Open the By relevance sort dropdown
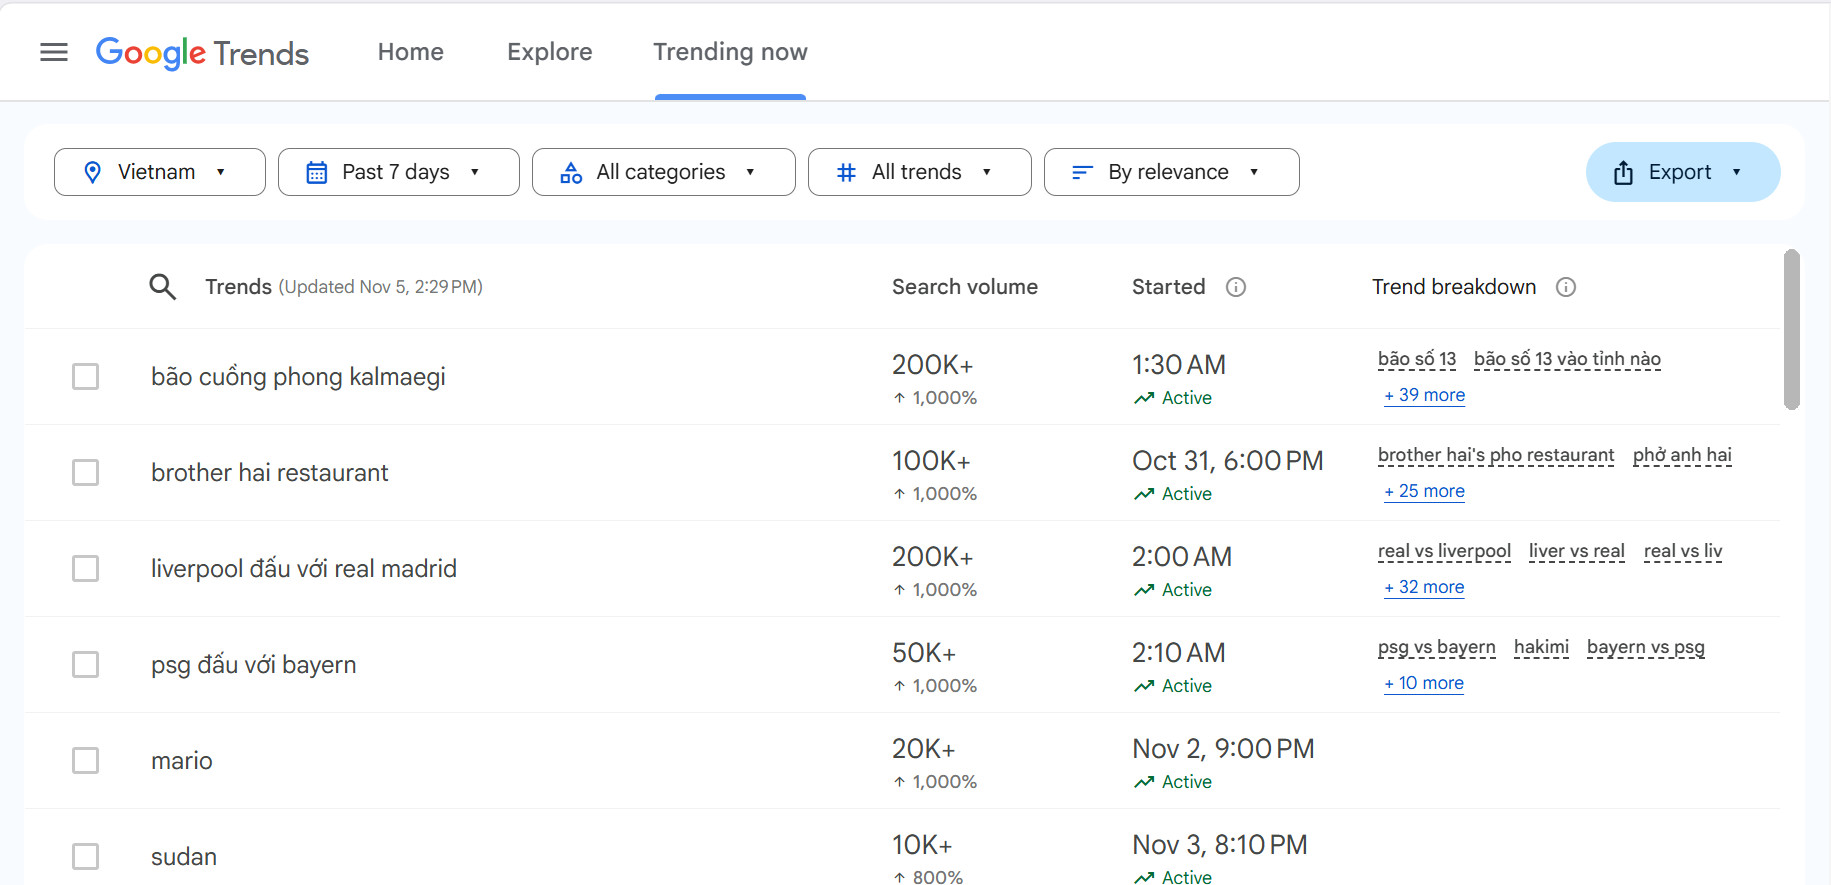Screen dimensions: 1831x885 1171,172
